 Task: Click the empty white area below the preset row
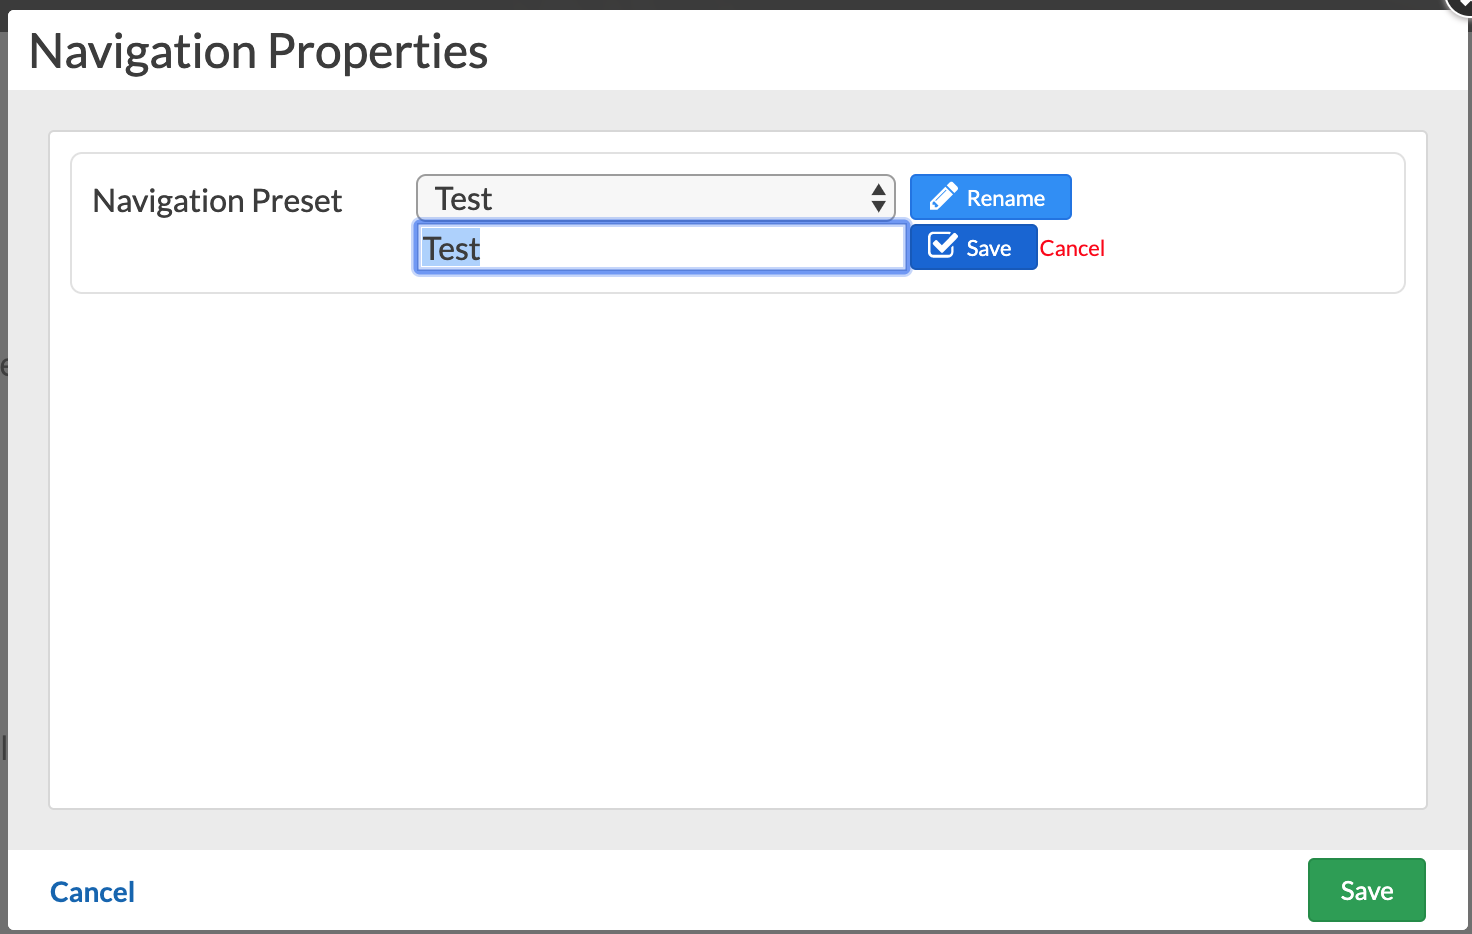[x=737, y=550]
